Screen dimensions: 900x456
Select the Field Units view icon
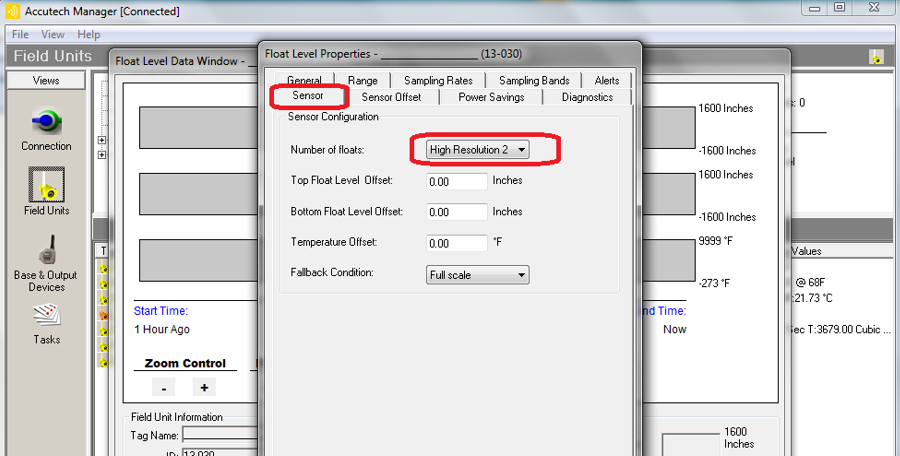pyautogui.click(x=46, y=184)
